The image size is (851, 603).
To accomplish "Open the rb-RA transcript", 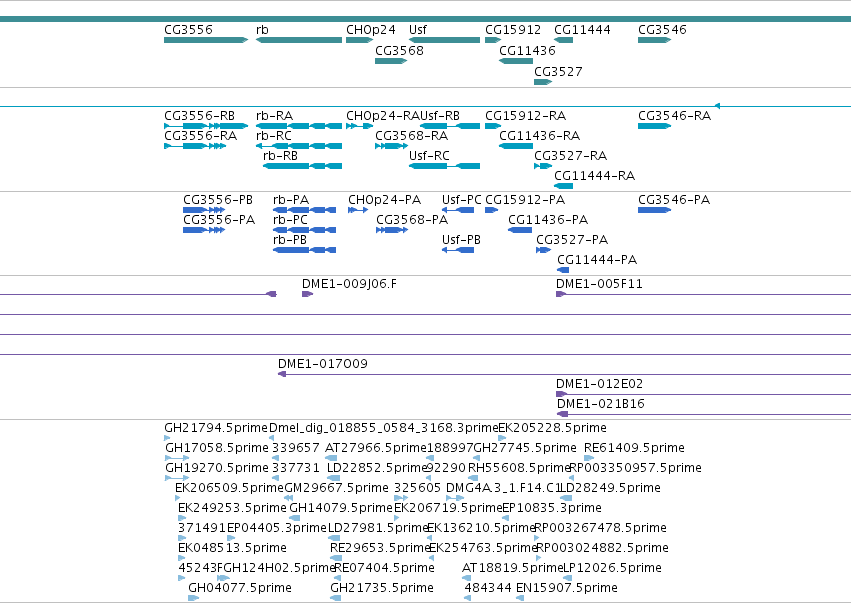I will click(299, 126).
